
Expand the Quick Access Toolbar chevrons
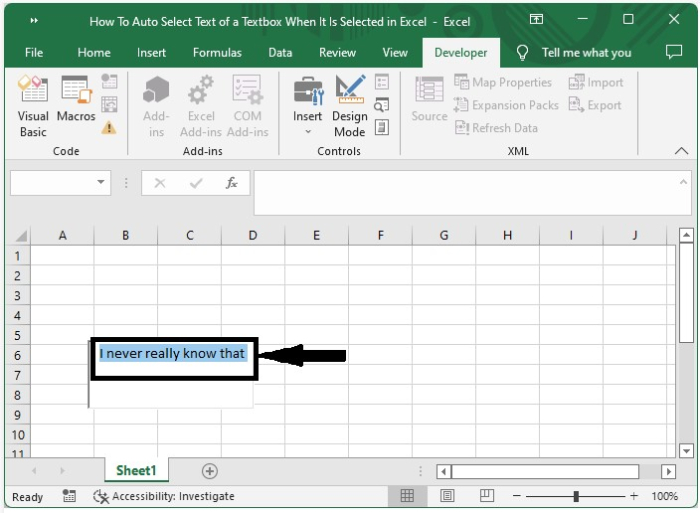34,20
